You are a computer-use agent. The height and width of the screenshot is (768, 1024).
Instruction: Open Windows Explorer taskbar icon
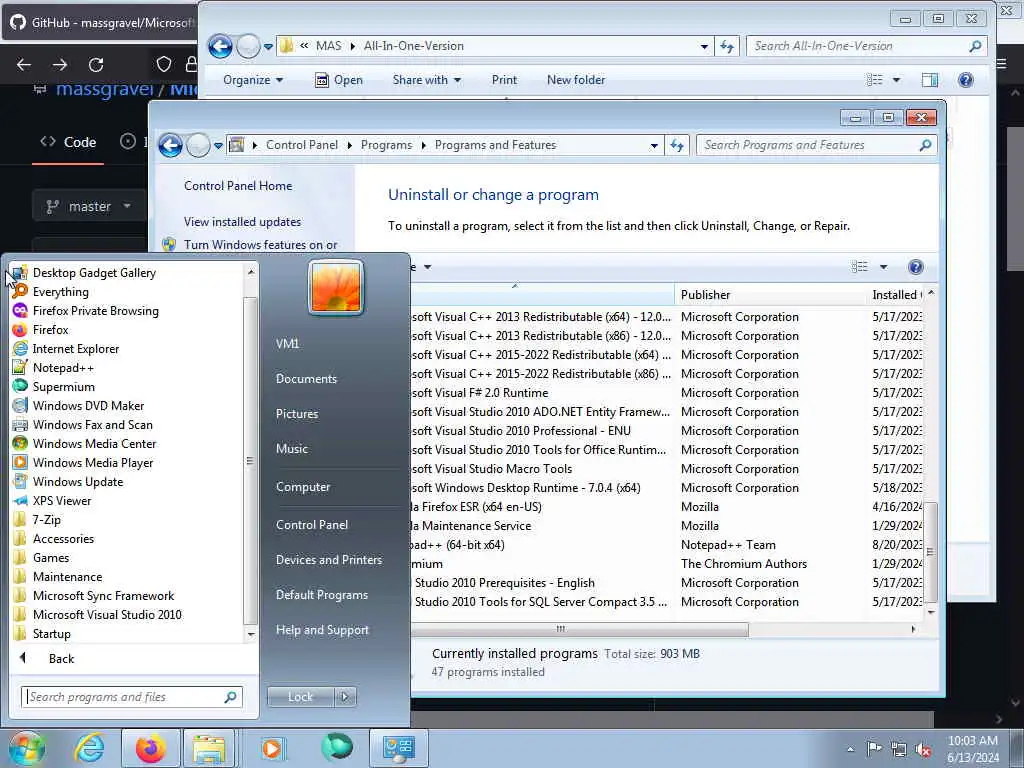(x=209, y=748)
